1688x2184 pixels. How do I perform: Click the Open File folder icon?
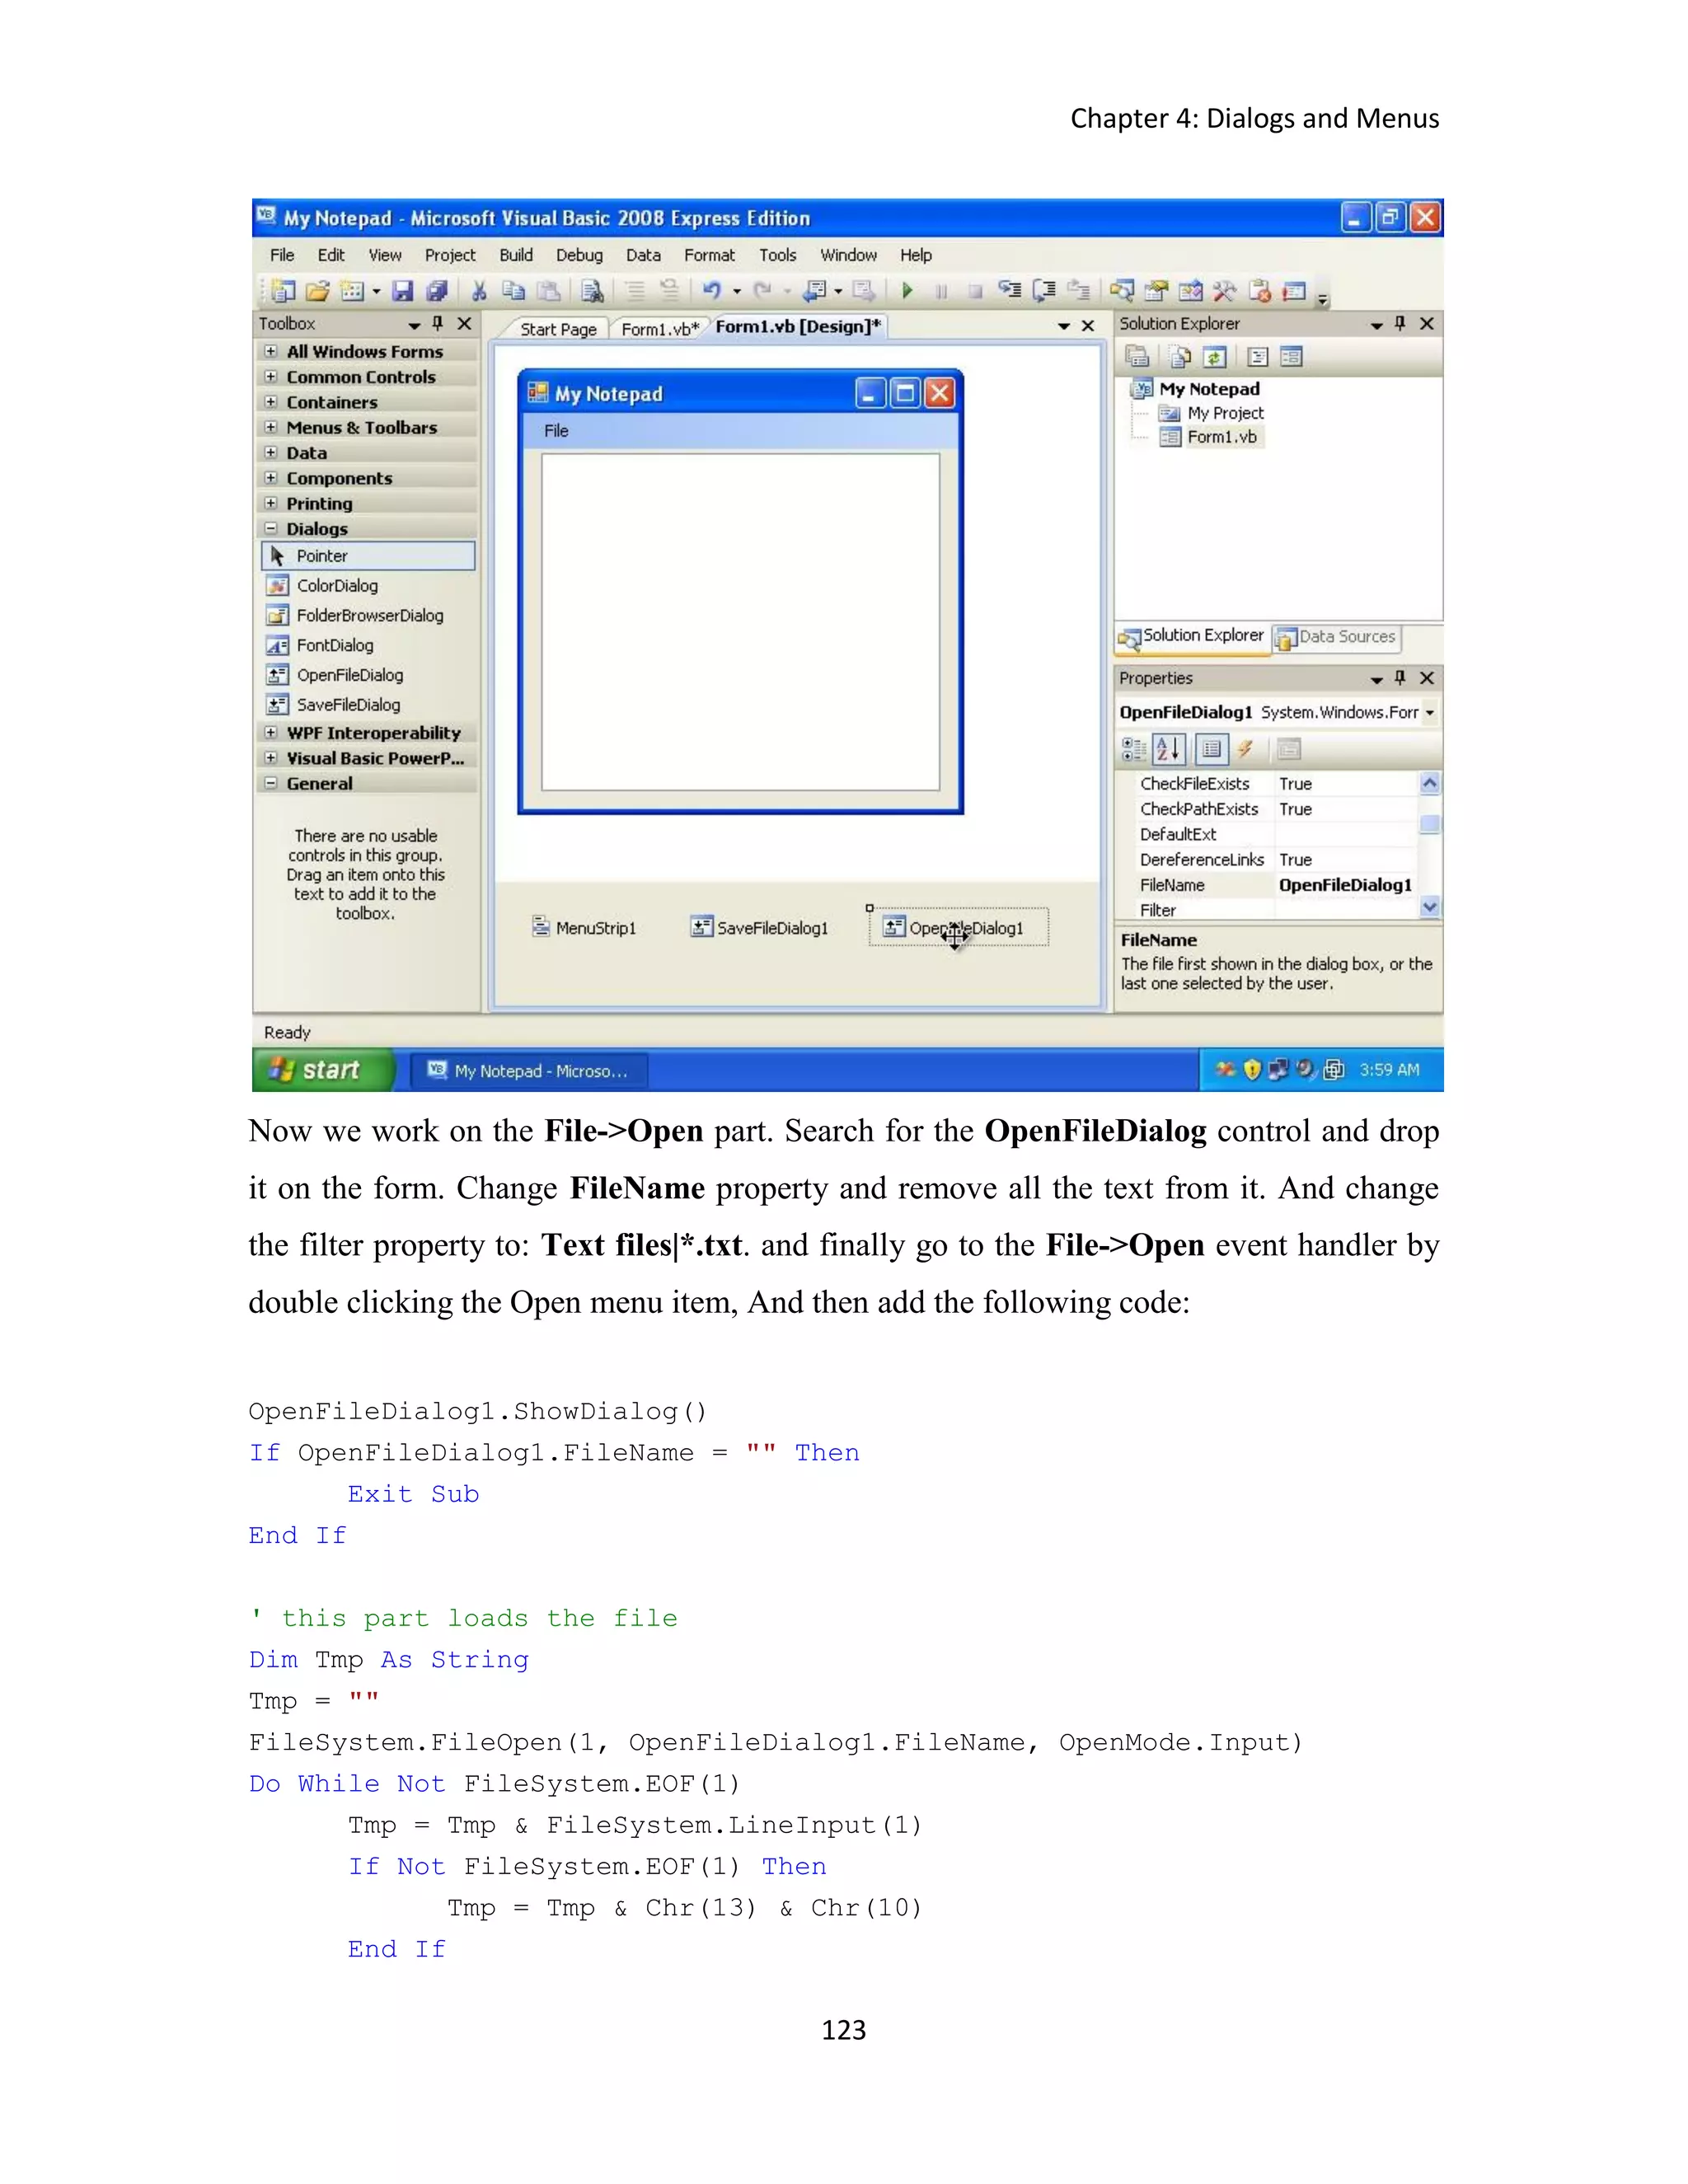(318, 291)
